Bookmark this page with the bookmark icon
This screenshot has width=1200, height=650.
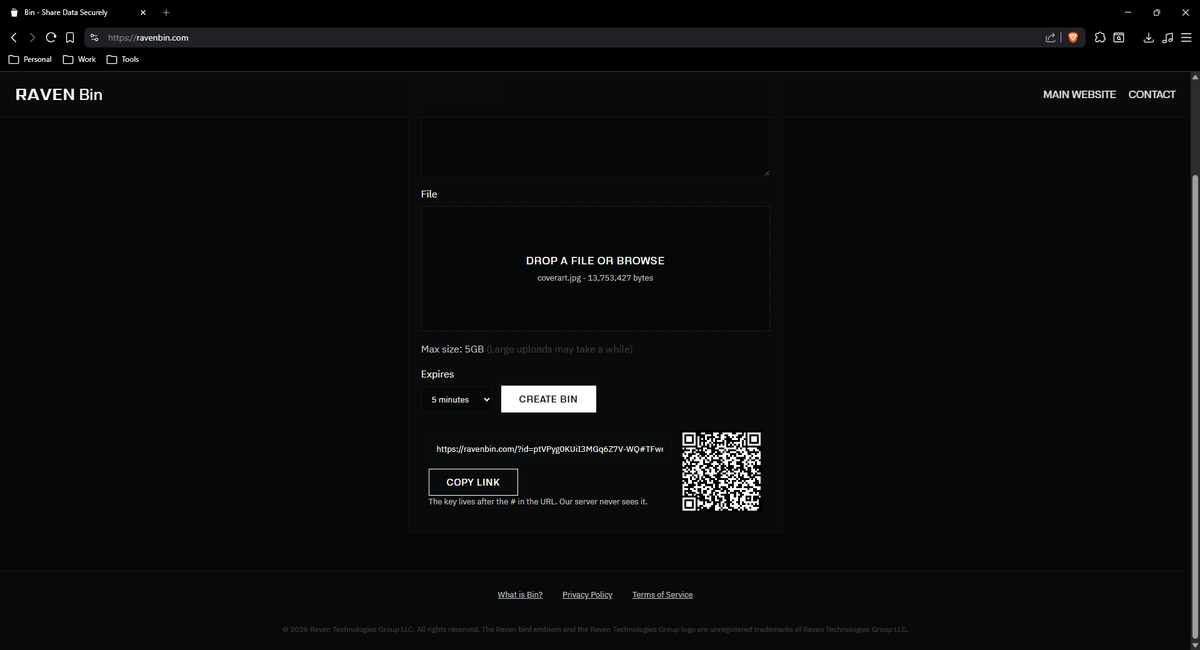click(69, 37)
